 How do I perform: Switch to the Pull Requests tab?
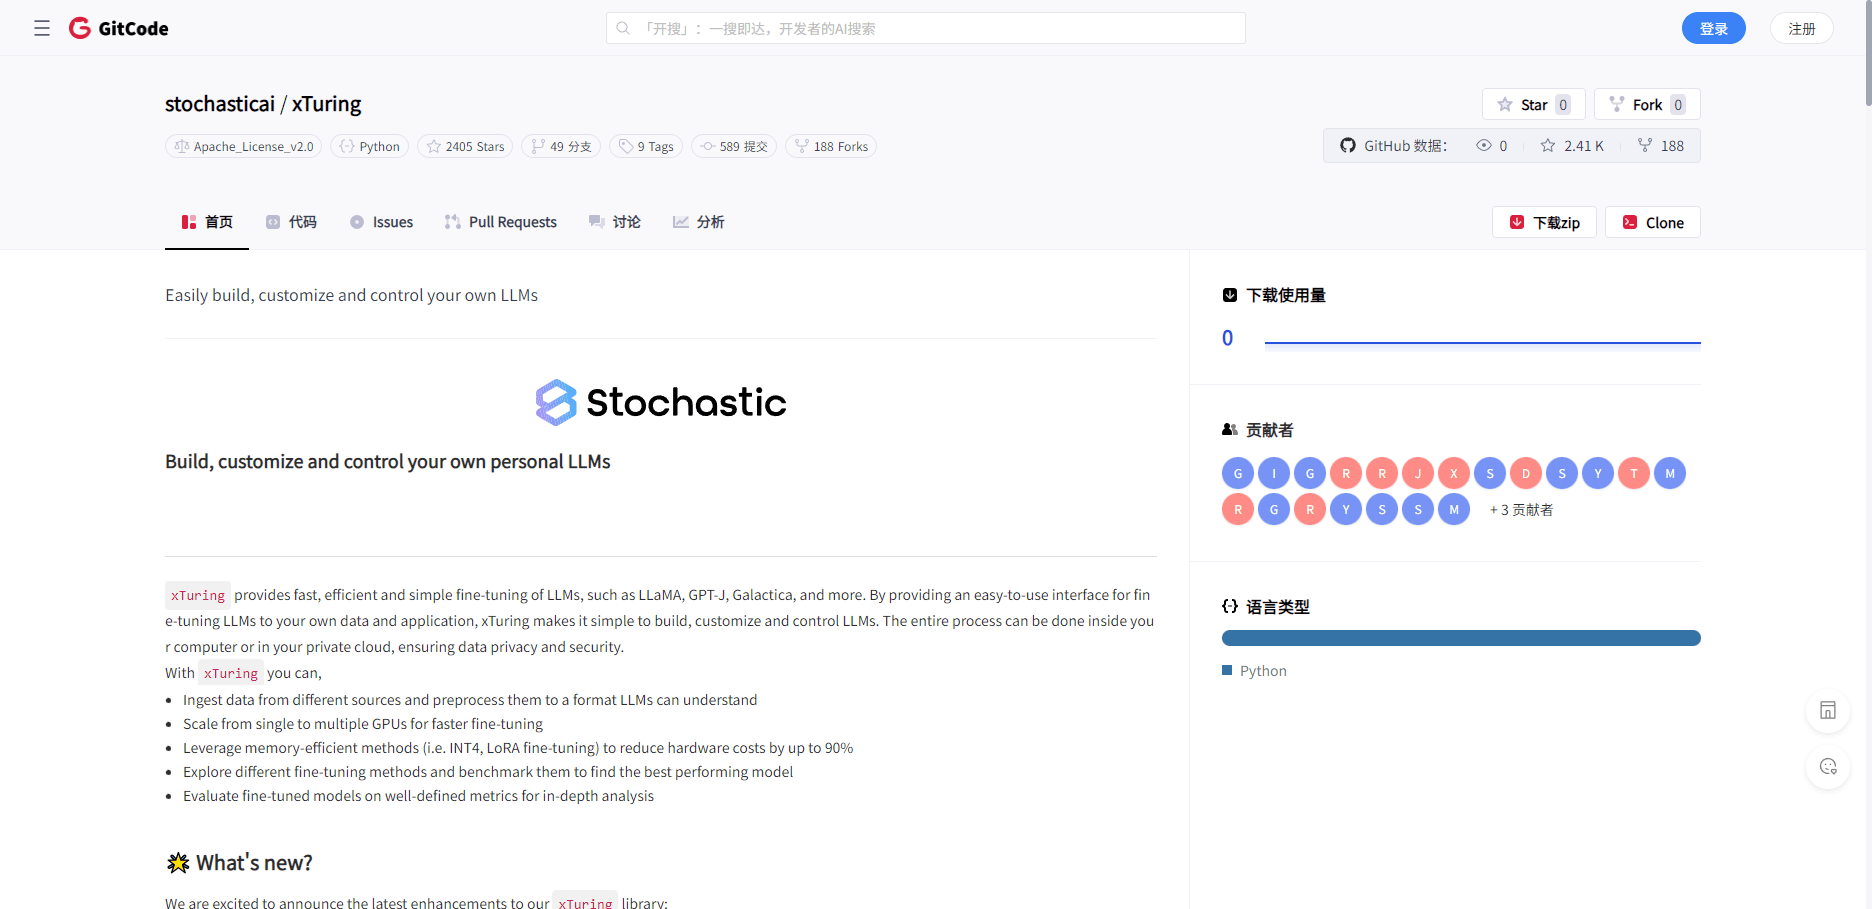click(501, 222)
